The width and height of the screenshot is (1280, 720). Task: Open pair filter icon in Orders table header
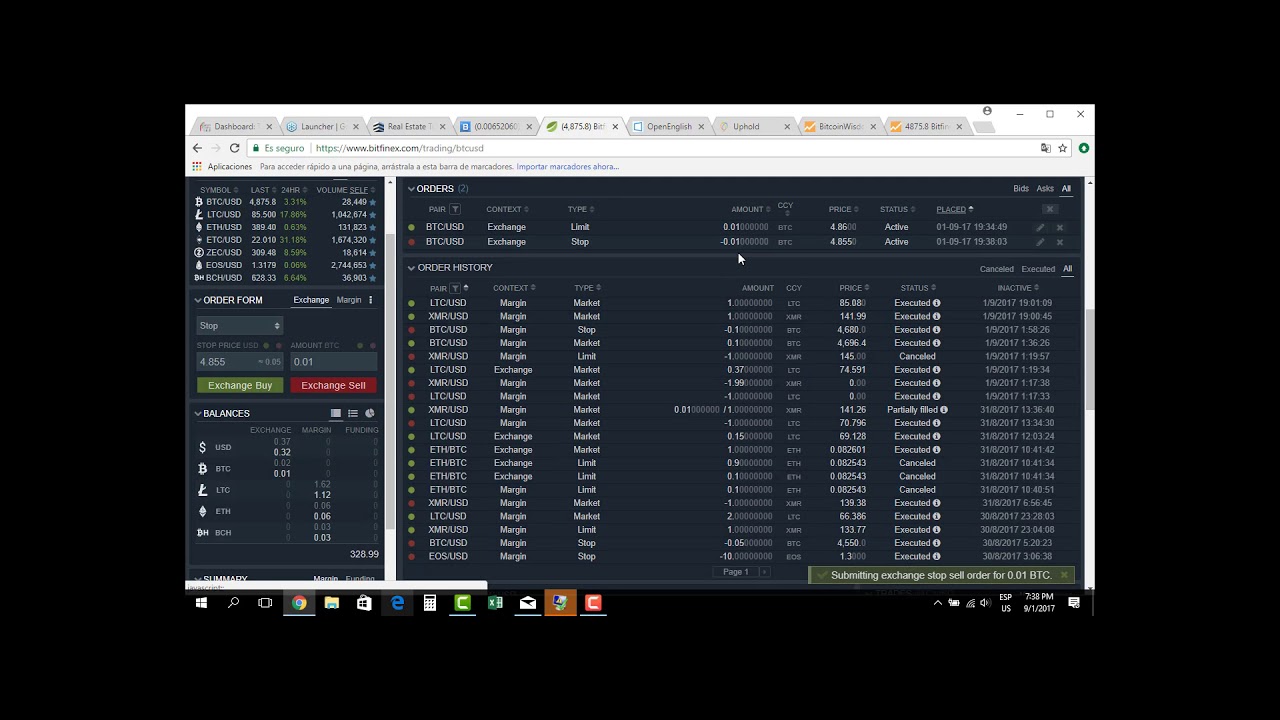click(x=455, y=209)
